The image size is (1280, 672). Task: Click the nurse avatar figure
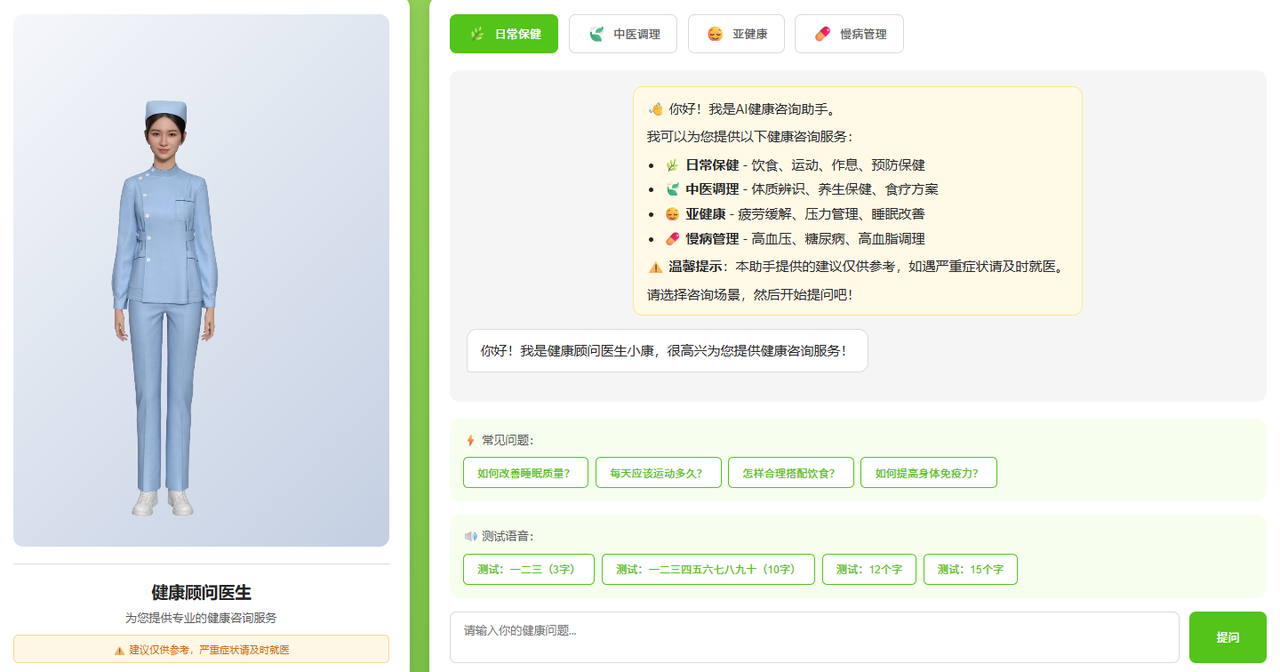coord(166,308)
